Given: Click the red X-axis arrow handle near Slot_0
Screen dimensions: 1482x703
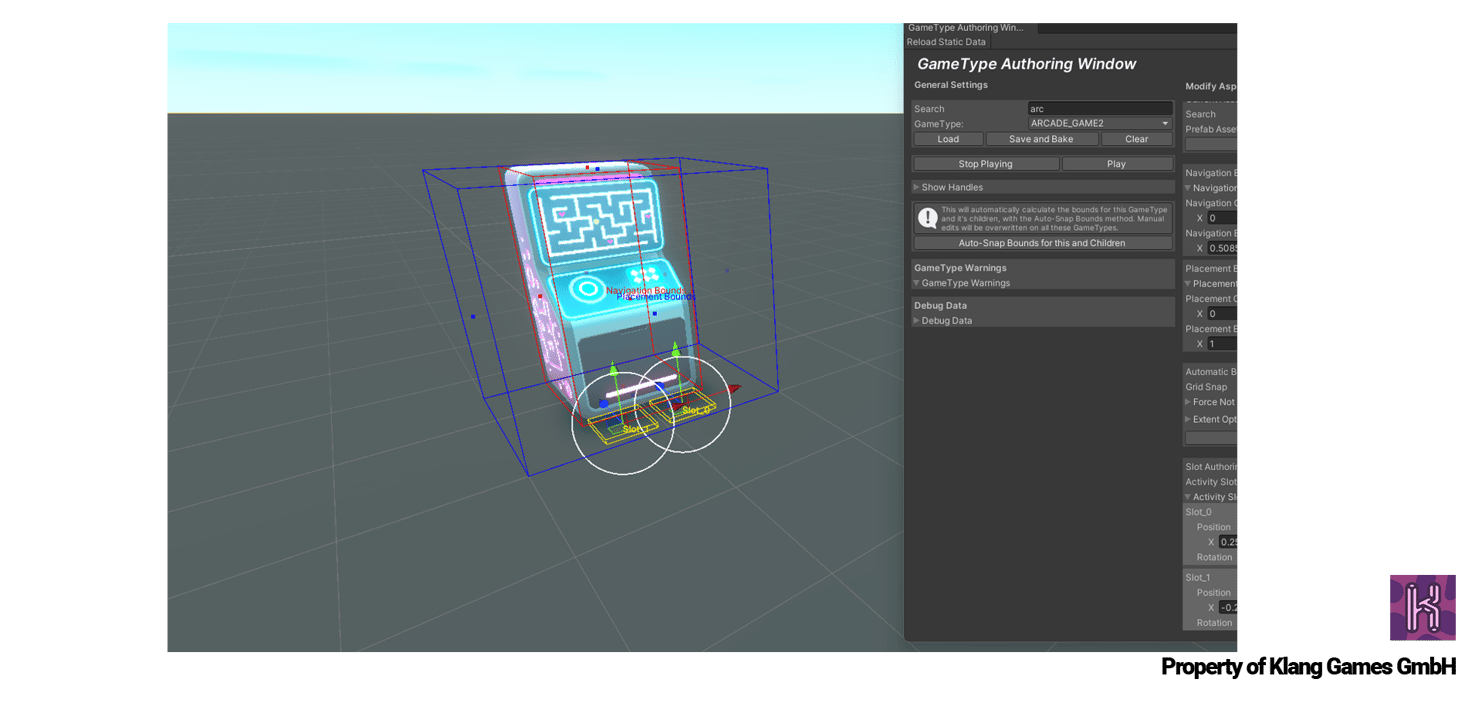Looking at the screenshot, I should [x=733, y=388].
